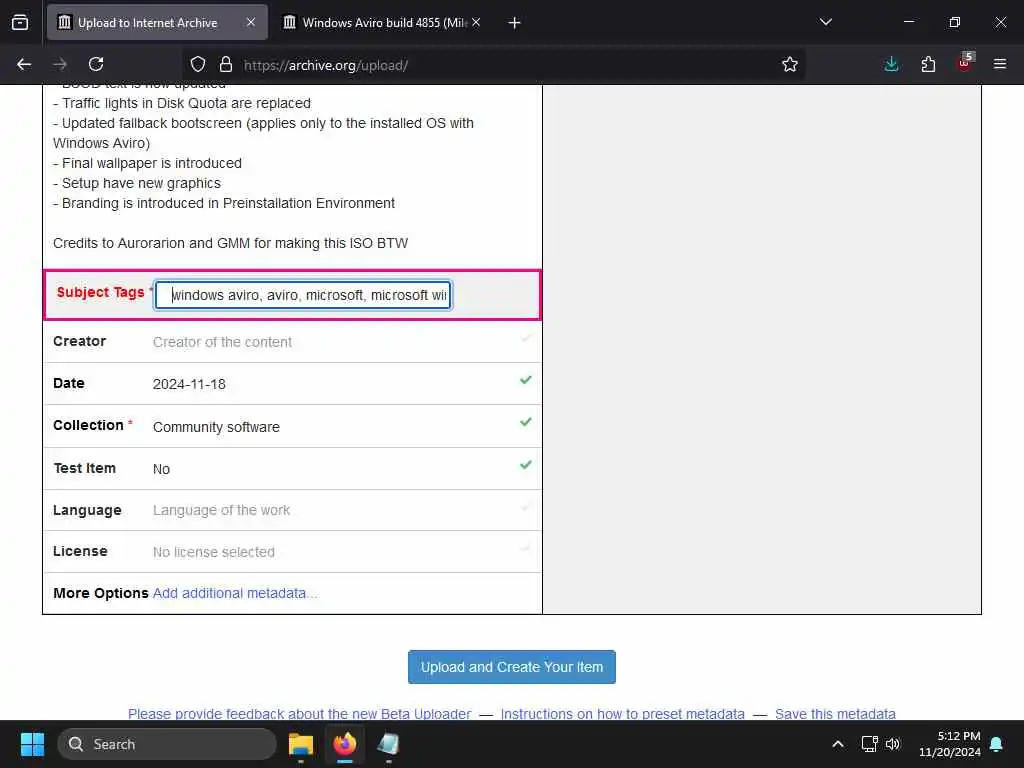Open a new tab with the plus button
This screenshot has height=768, width=1024.
[514, 23]
